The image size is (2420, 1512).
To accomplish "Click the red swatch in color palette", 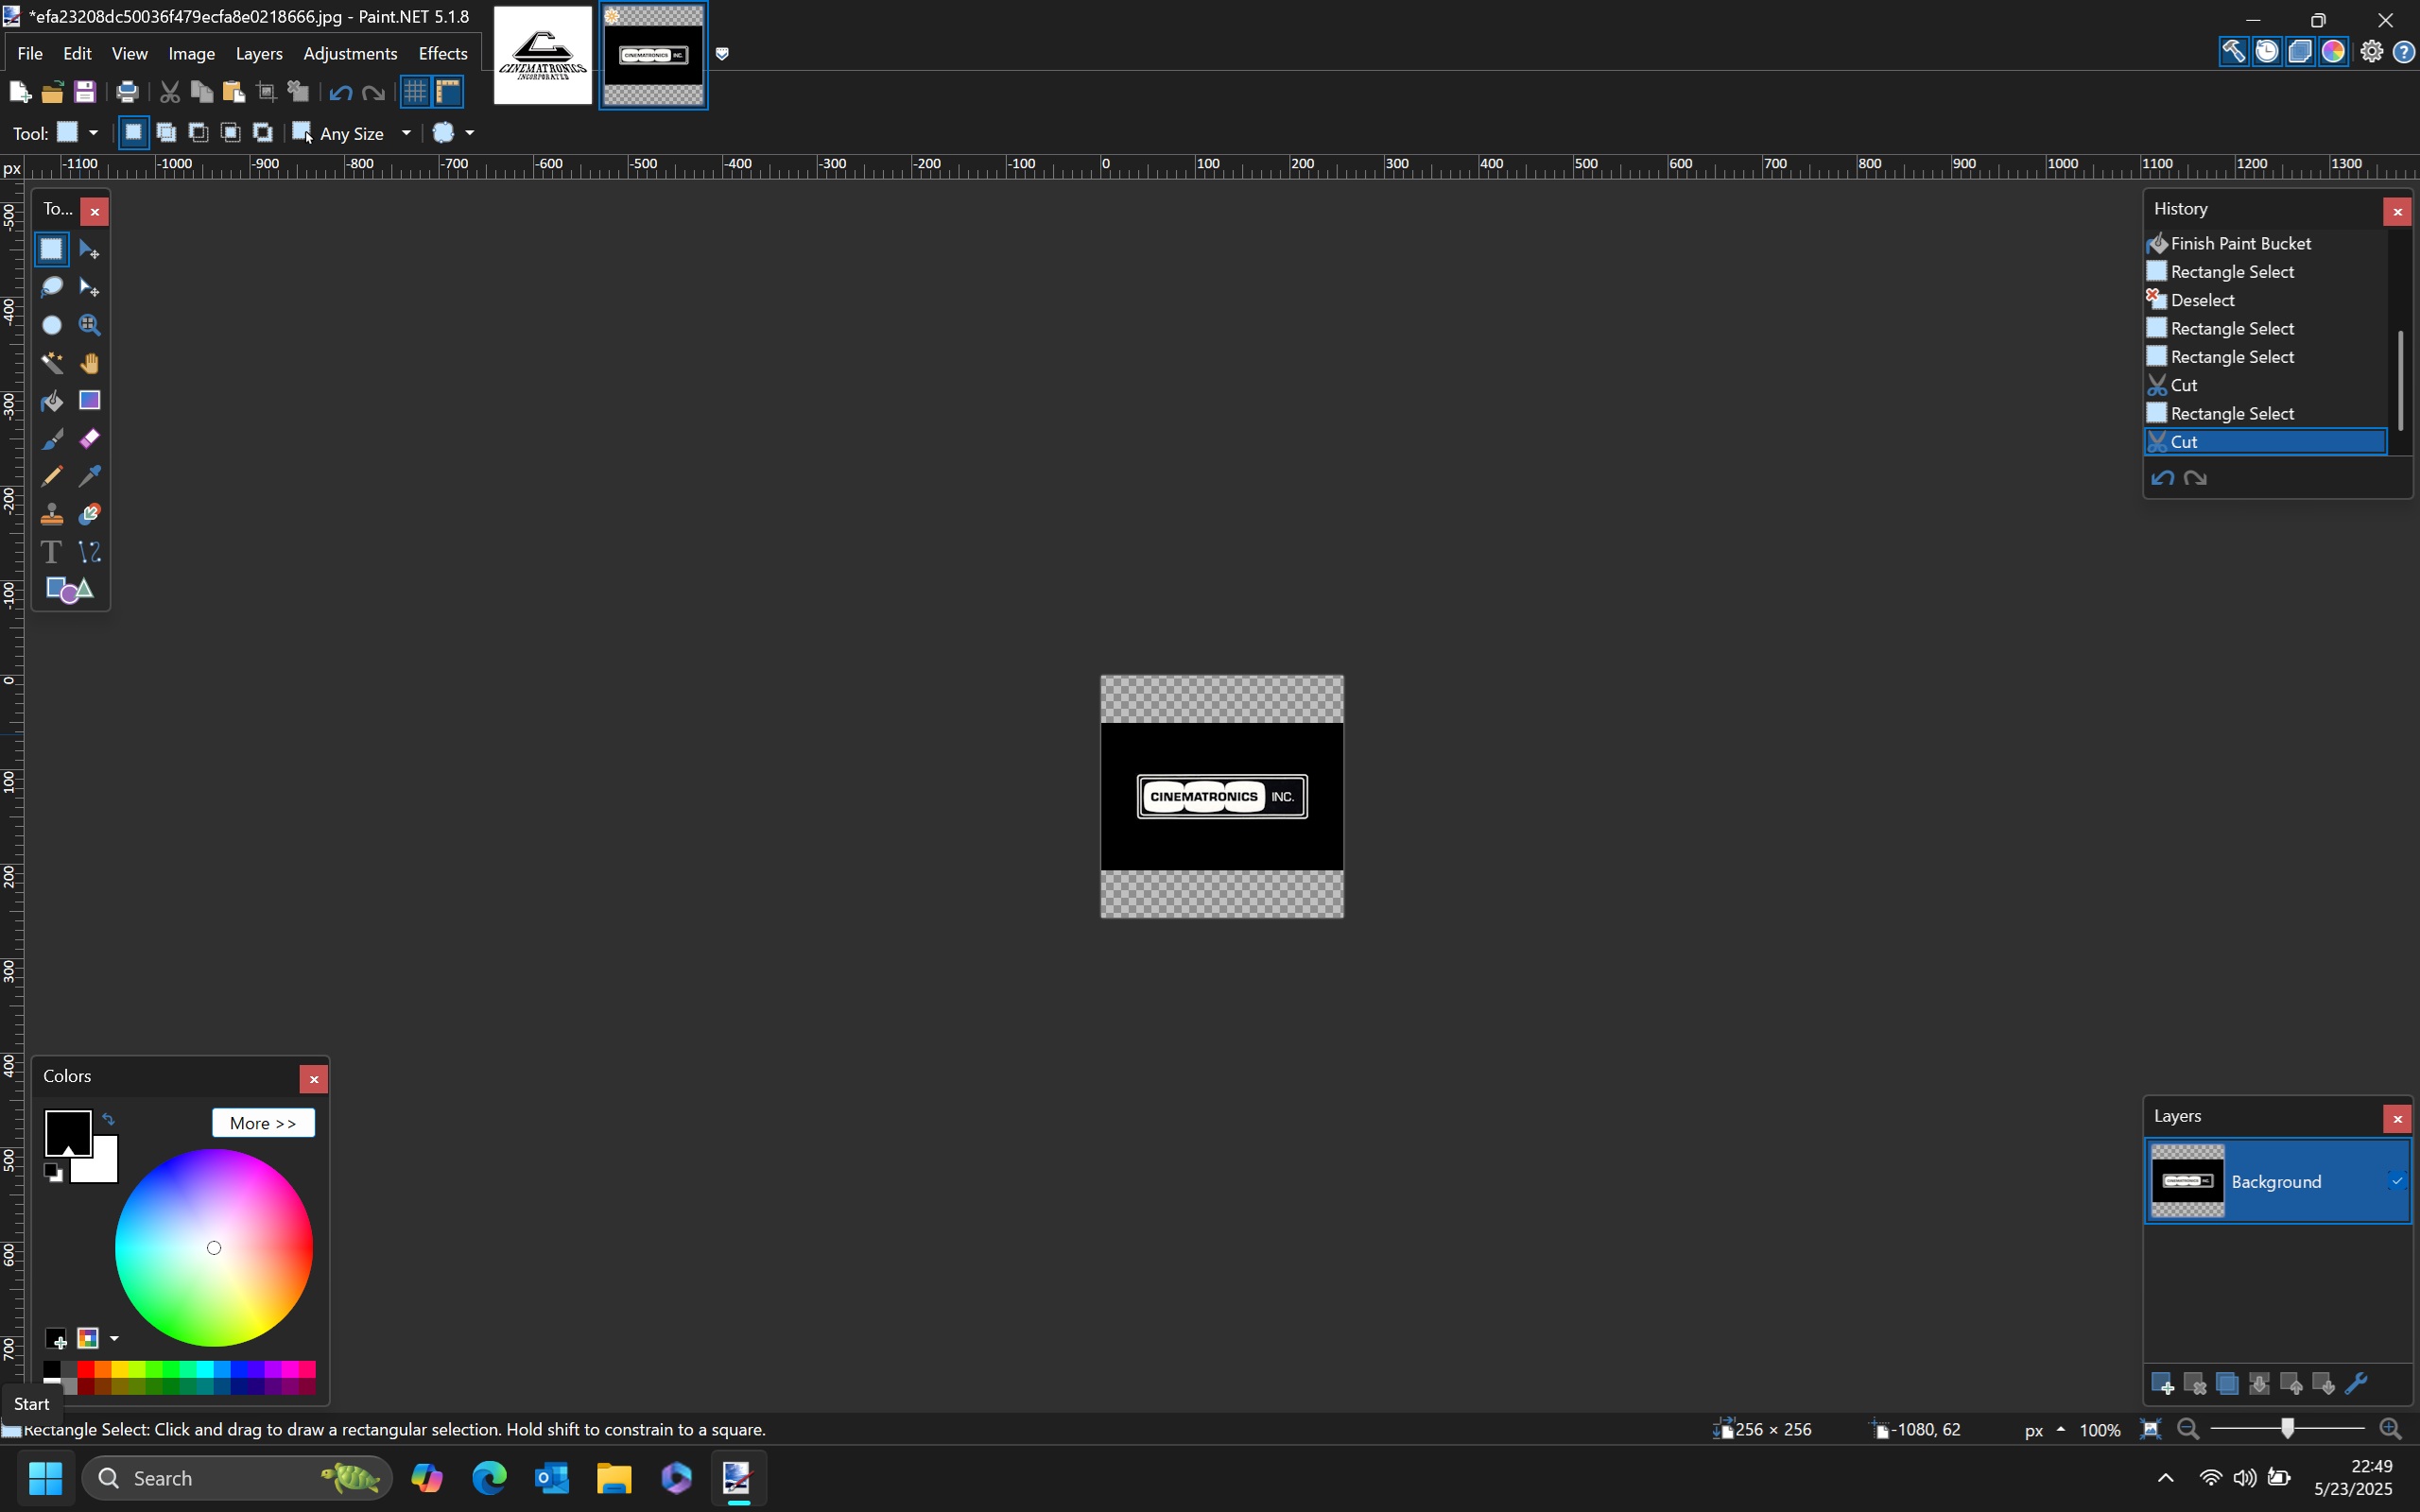I will tap(86, 1369).
